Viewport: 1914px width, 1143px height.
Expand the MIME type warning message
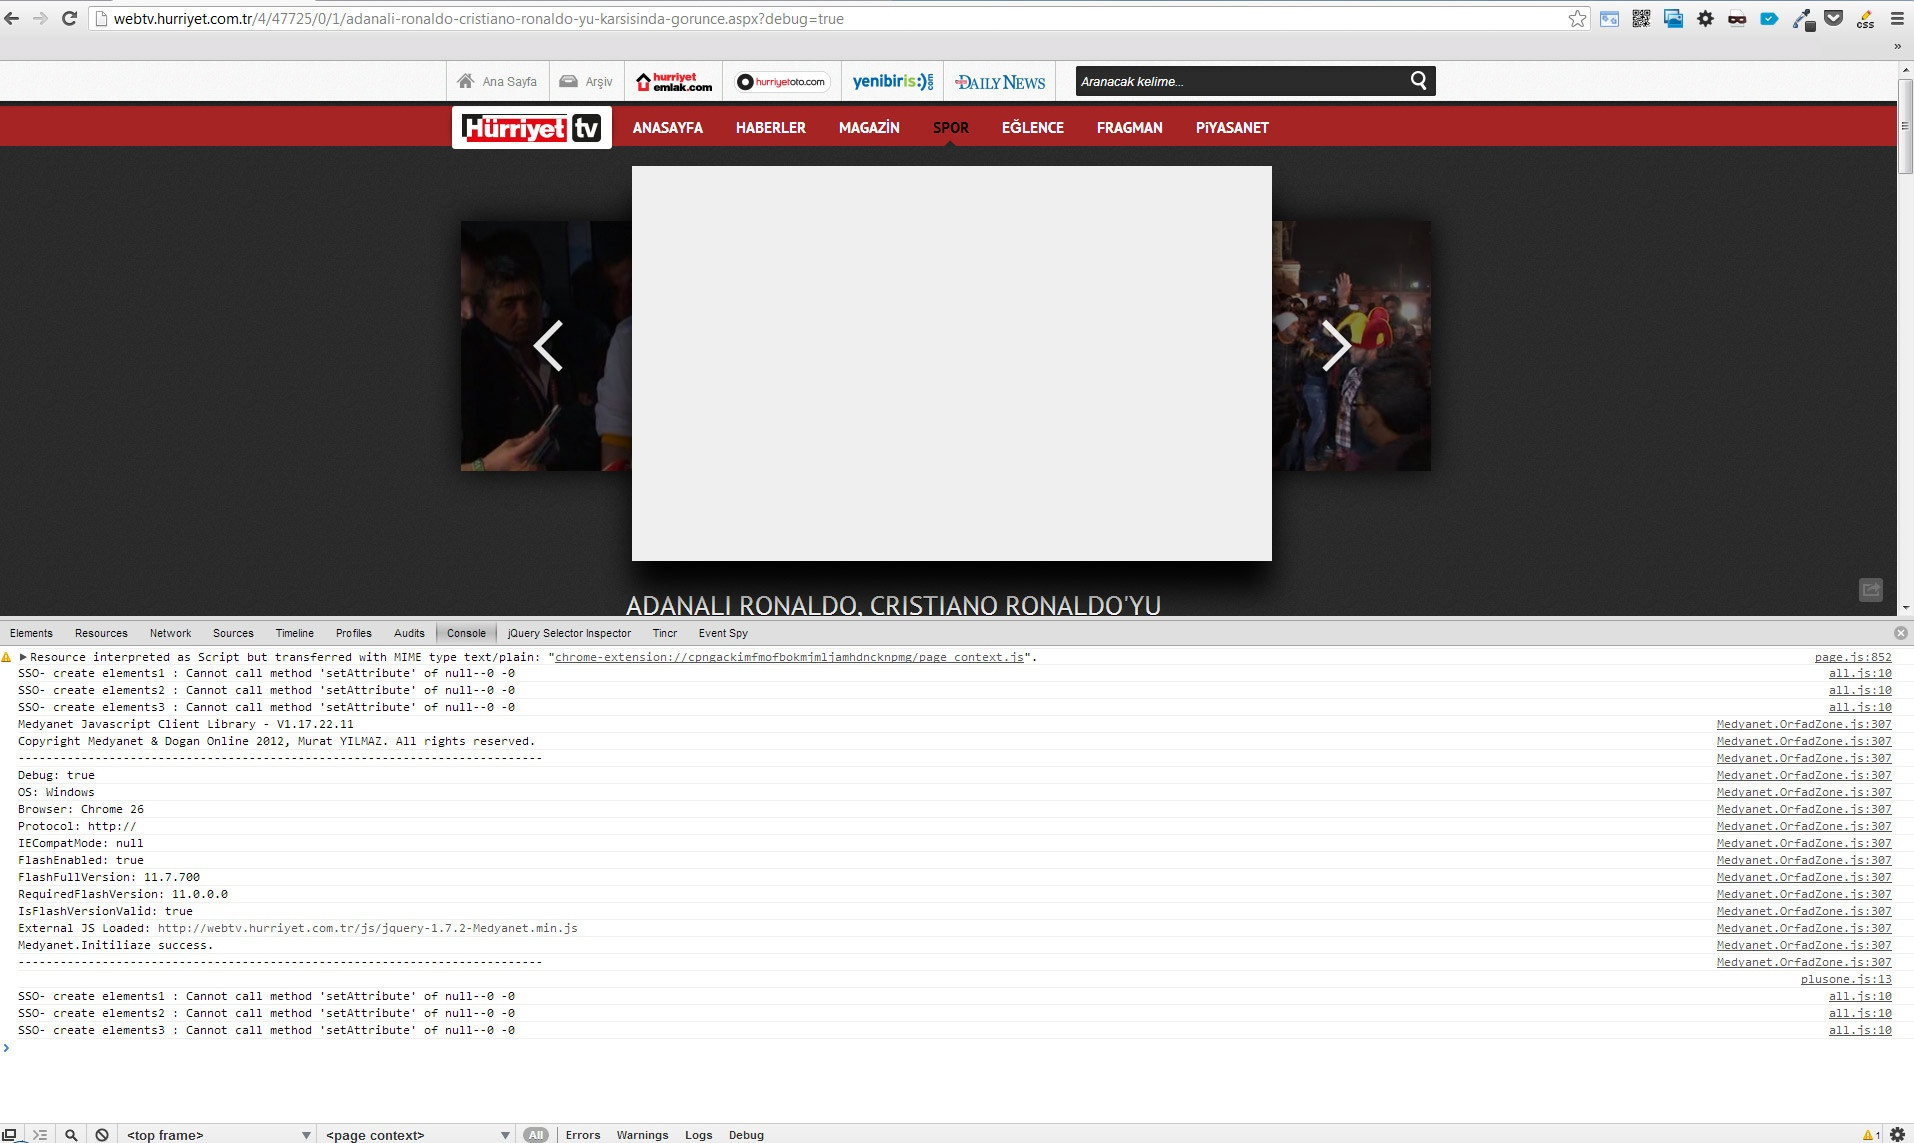(23, 657)
